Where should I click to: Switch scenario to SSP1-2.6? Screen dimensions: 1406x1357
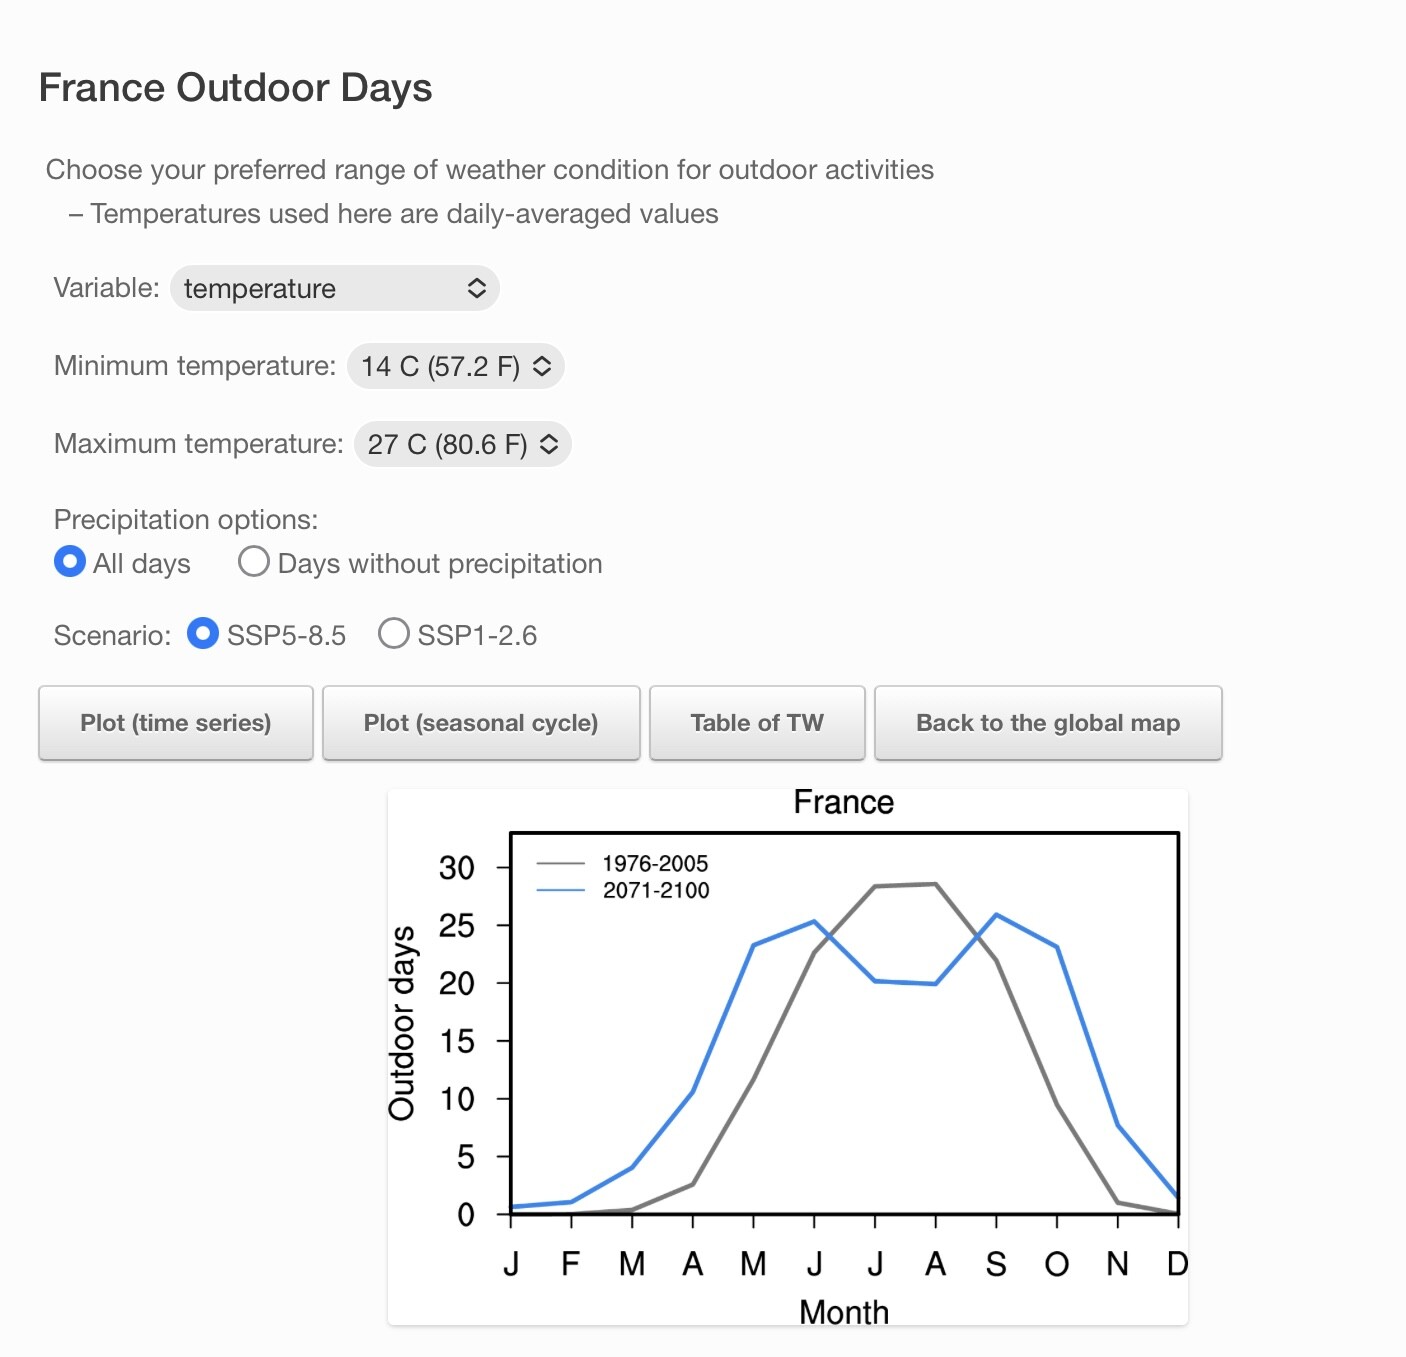coord(394,634)
